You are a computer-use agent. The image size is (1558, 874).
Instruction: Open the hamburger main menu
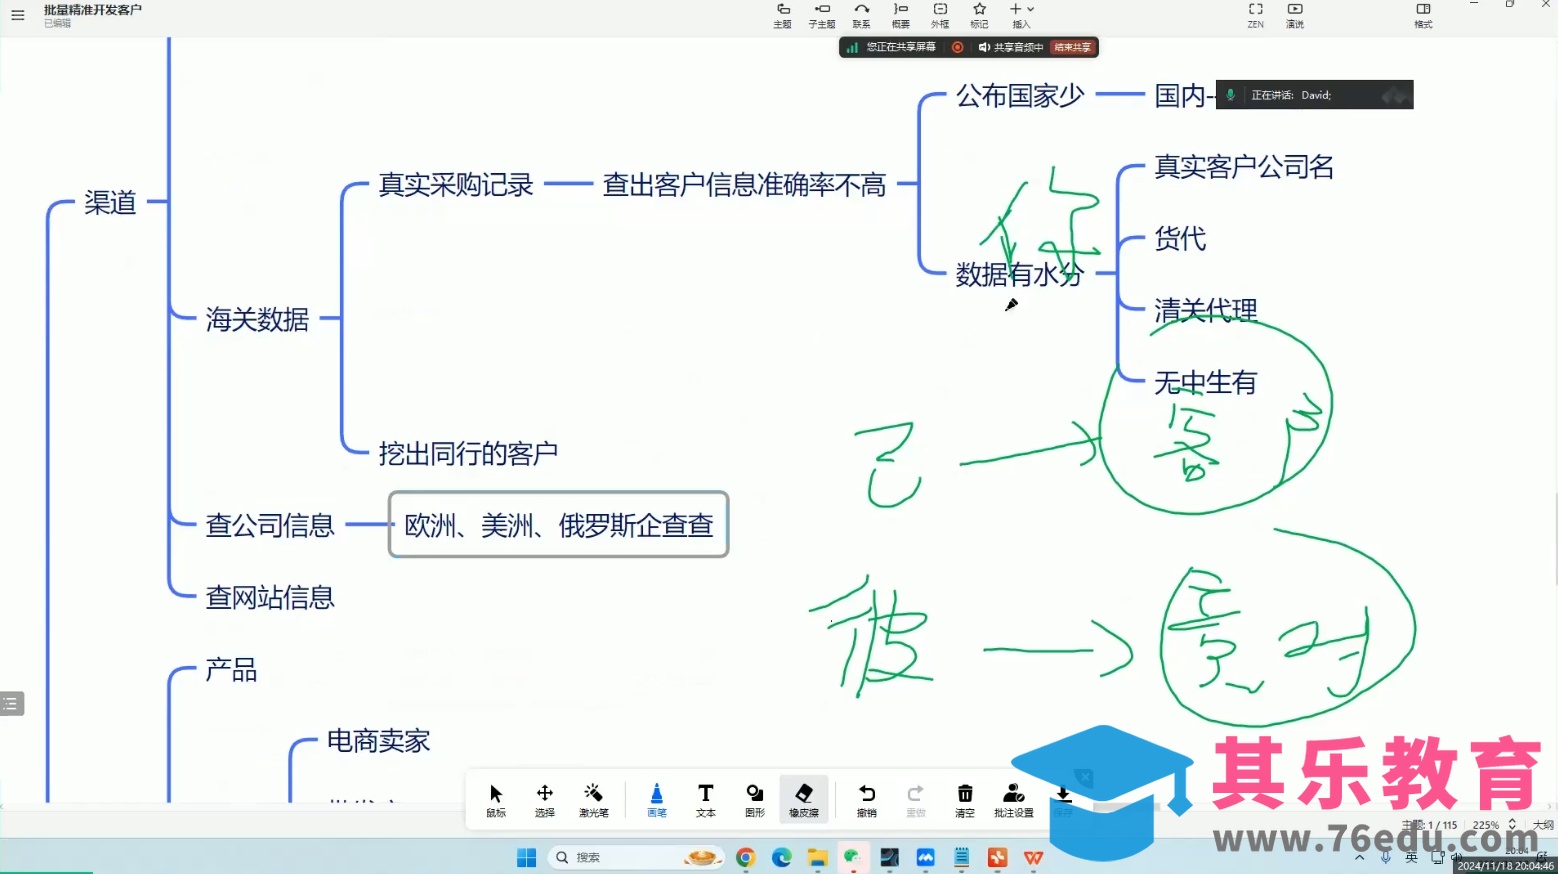point(17,15)
